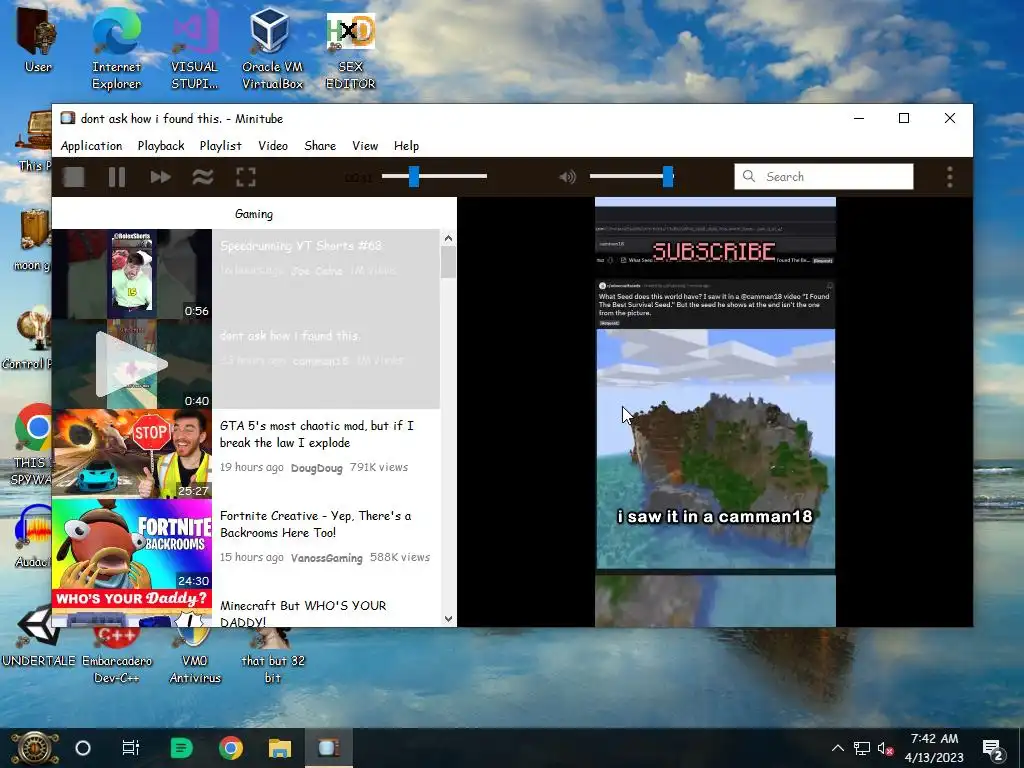Click '791K views' text
The image size is (1024, 768).
tap(379, 467)
